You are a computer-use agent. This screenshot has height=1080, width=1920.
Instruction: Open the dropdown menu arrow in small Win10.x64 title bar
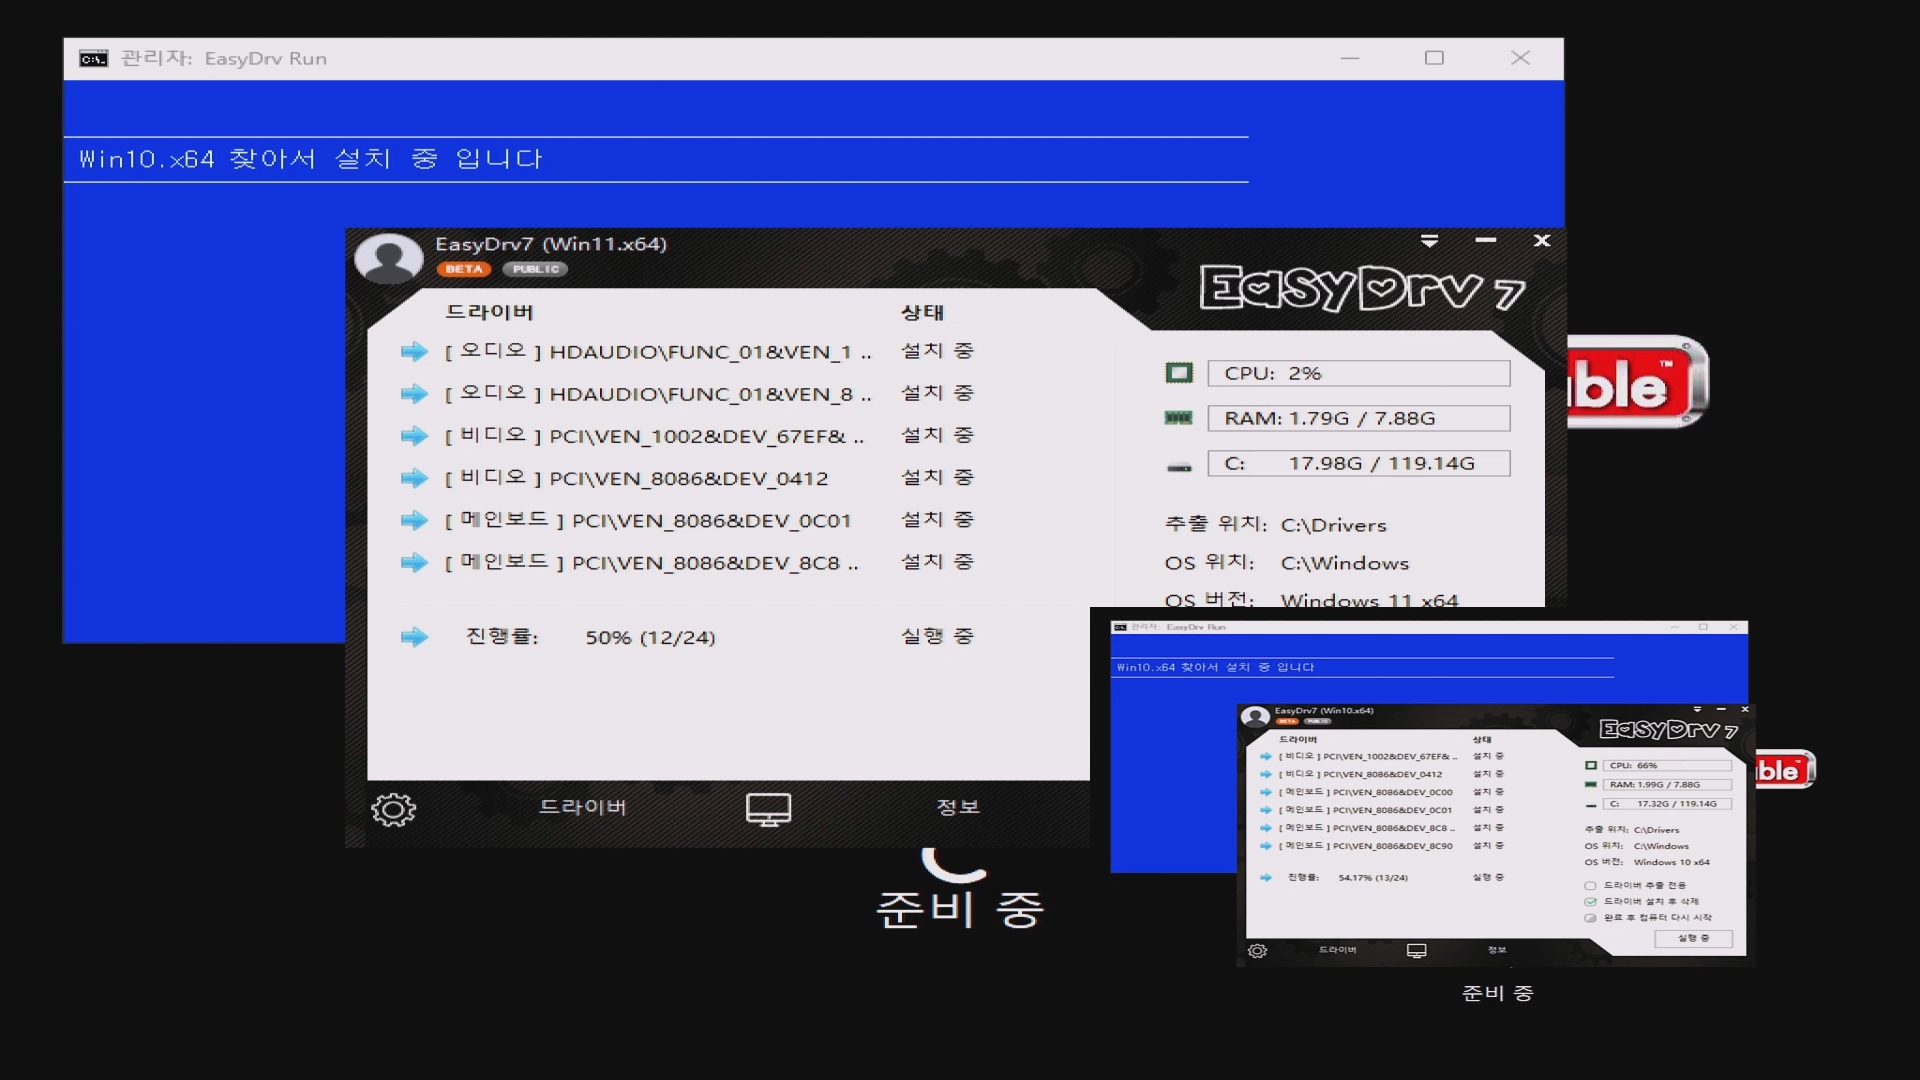tap(1697, 710)
